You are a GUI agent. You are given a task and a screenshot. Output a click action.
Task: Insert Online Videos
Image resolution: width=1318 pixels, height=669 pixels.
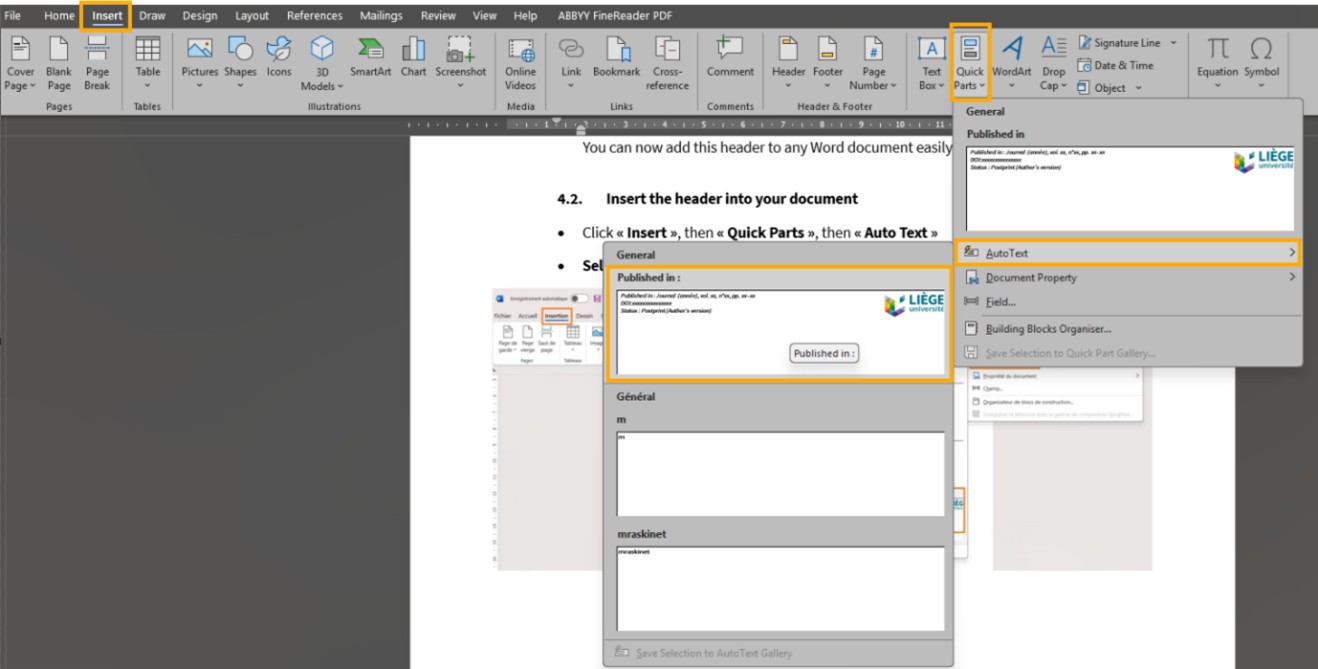tap(520, 64)
